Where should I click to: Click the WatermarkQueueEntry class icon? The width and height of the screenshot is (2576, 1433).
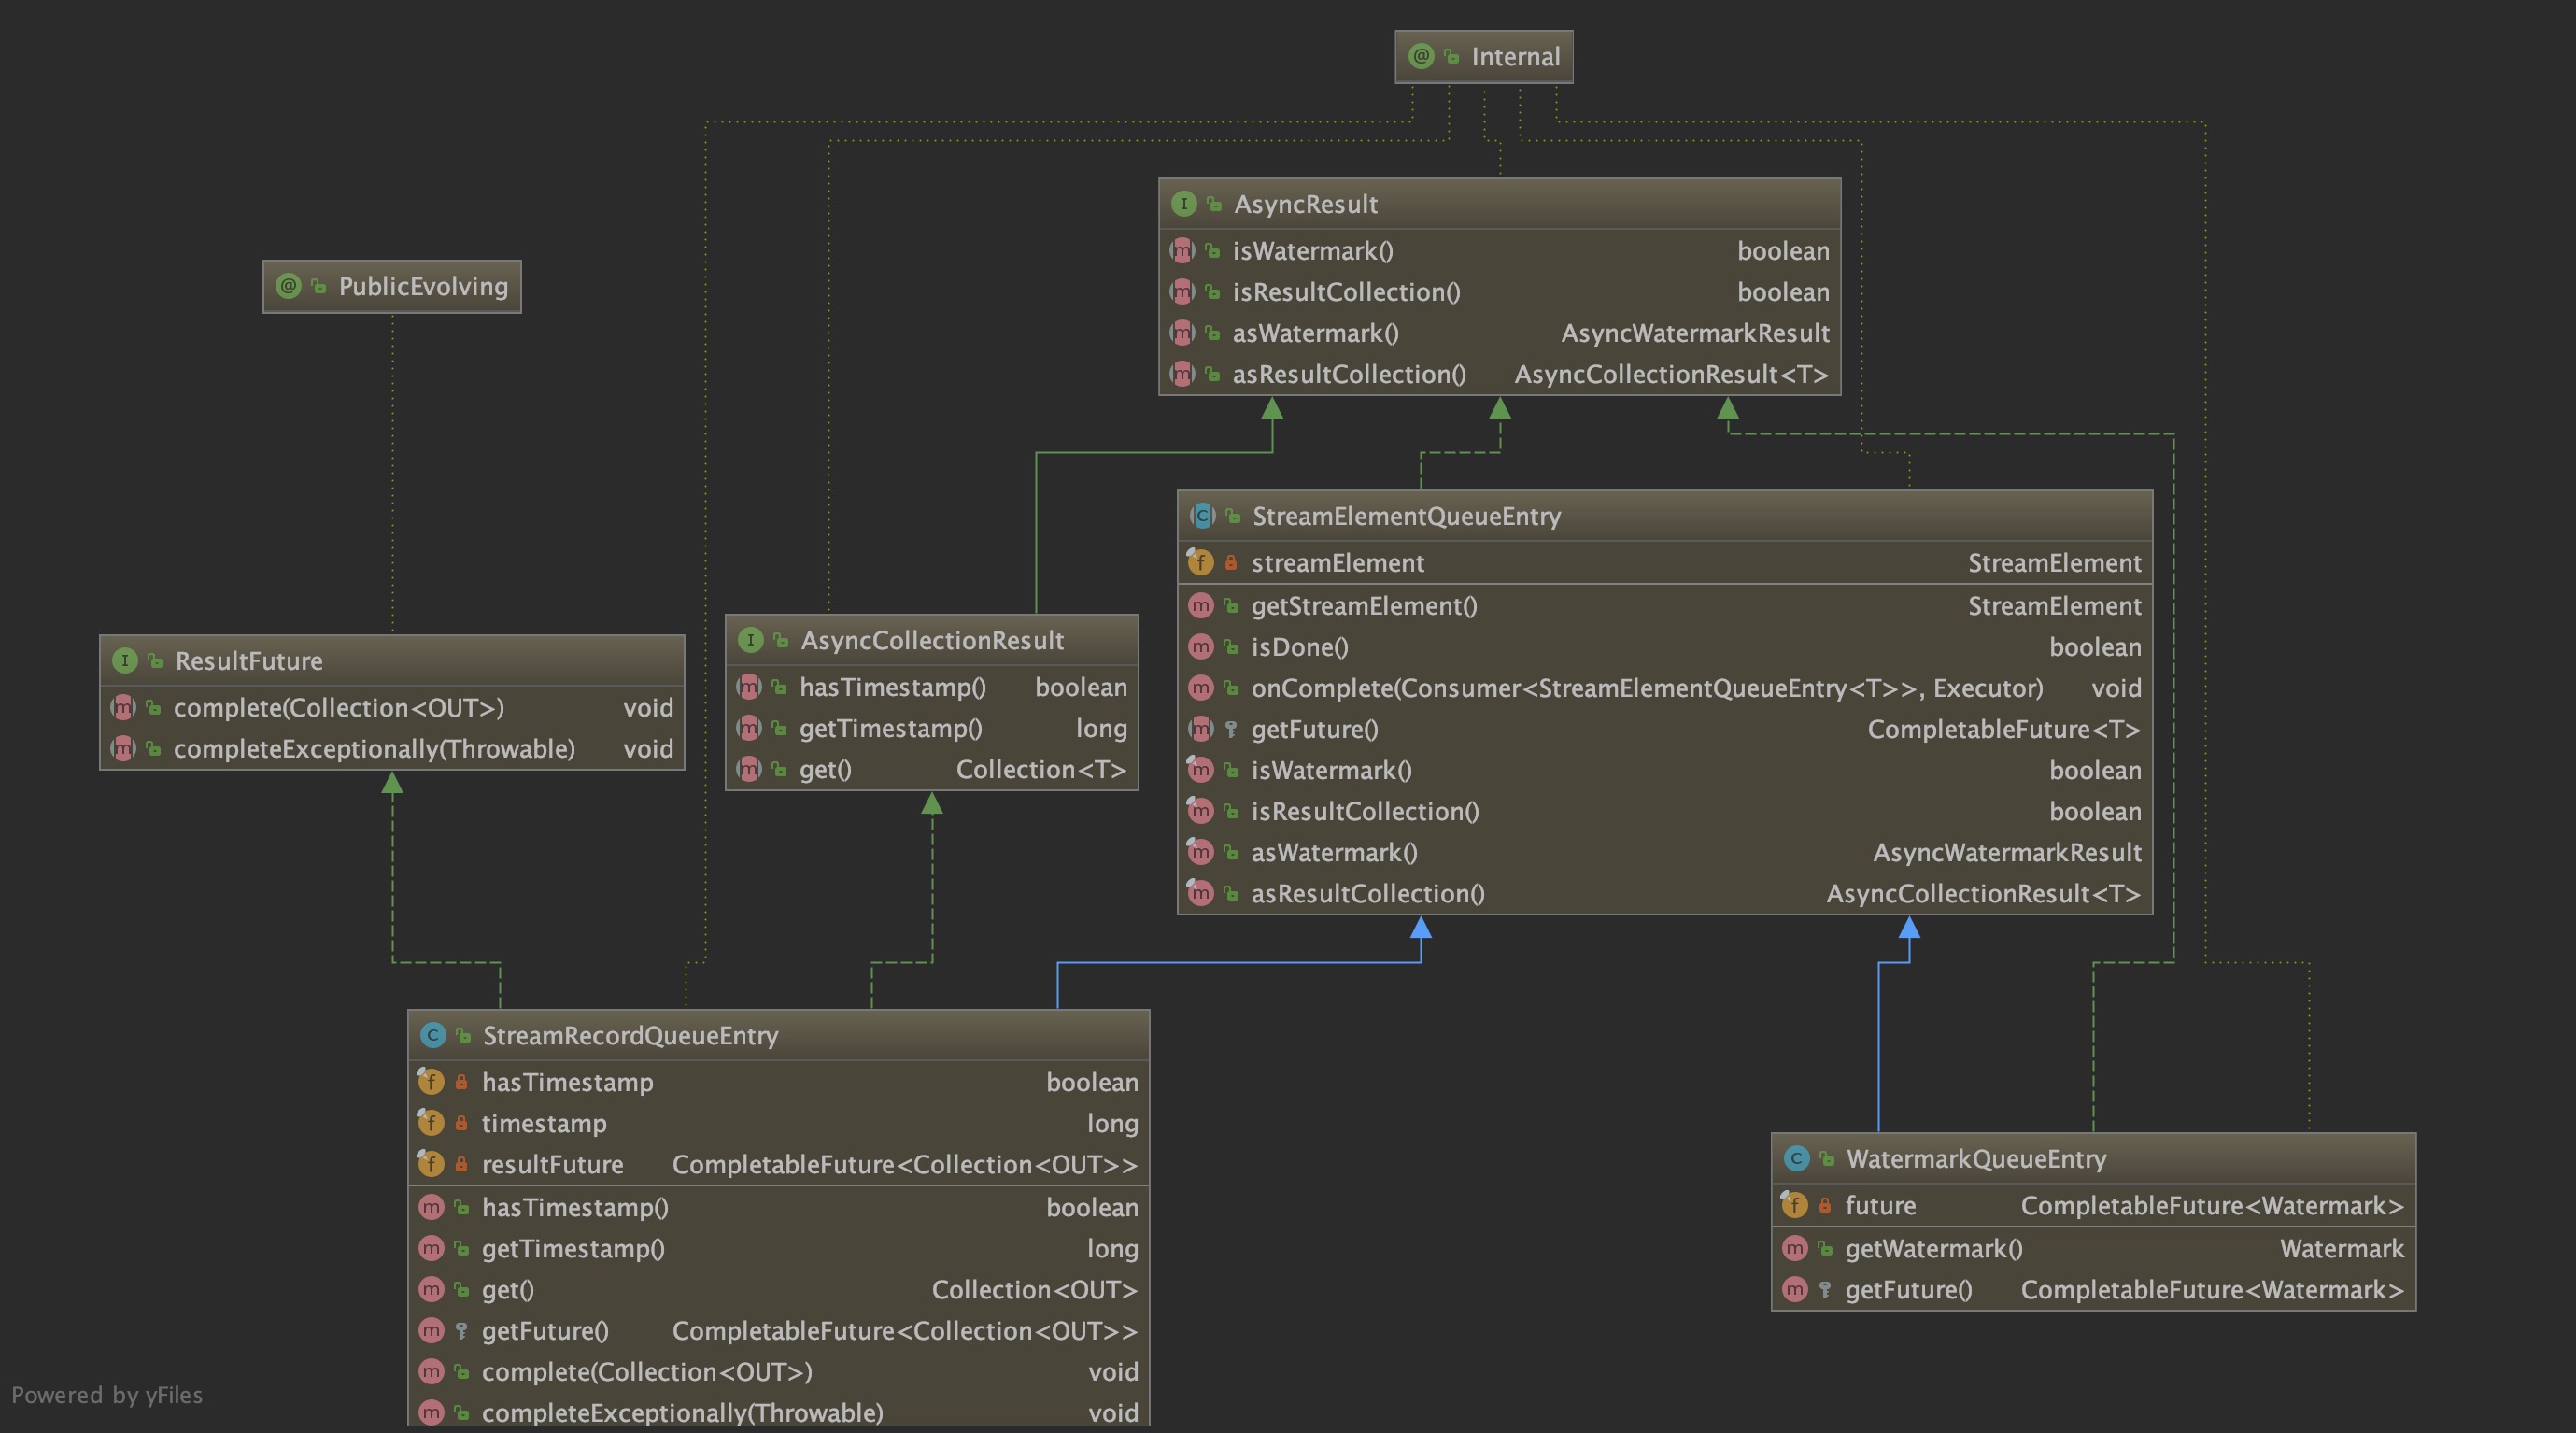1796,1159
